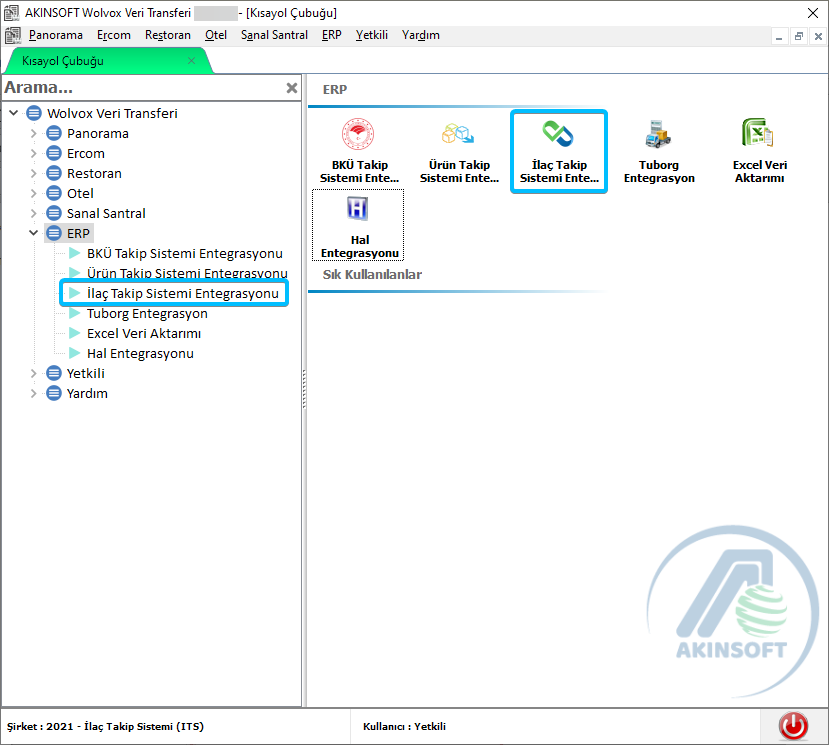Restore the inner child window
This screenshot has width=829, height=745.
[799, 36]
